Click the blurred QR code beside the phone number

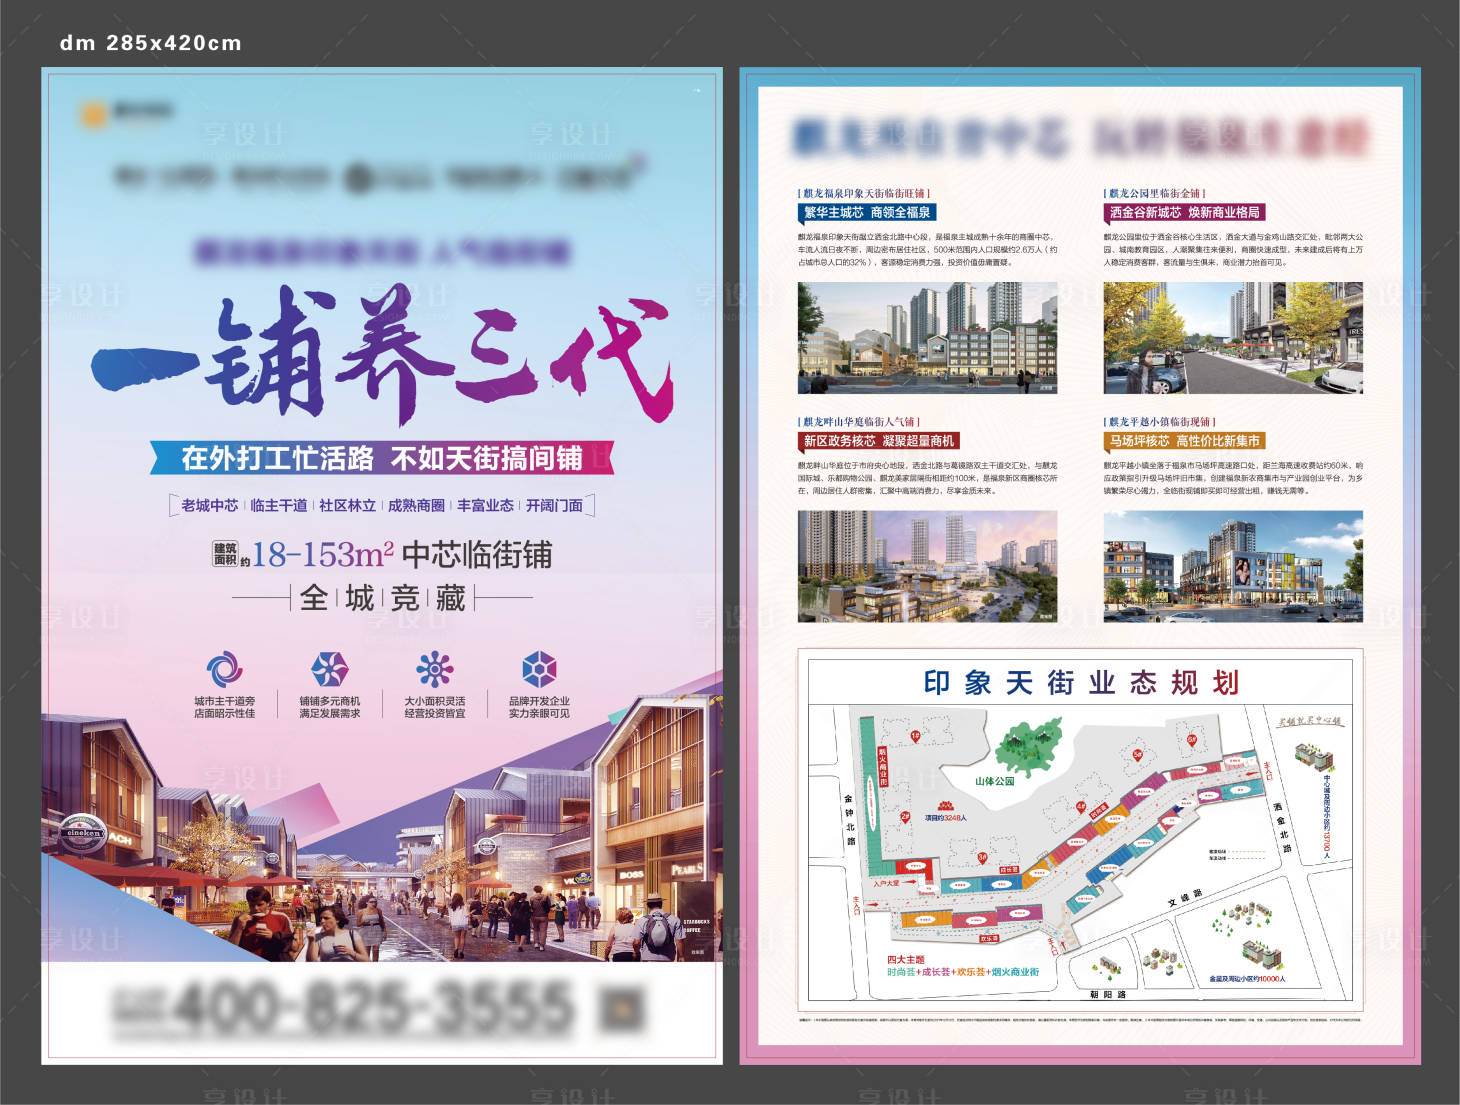coord(622,1008)
